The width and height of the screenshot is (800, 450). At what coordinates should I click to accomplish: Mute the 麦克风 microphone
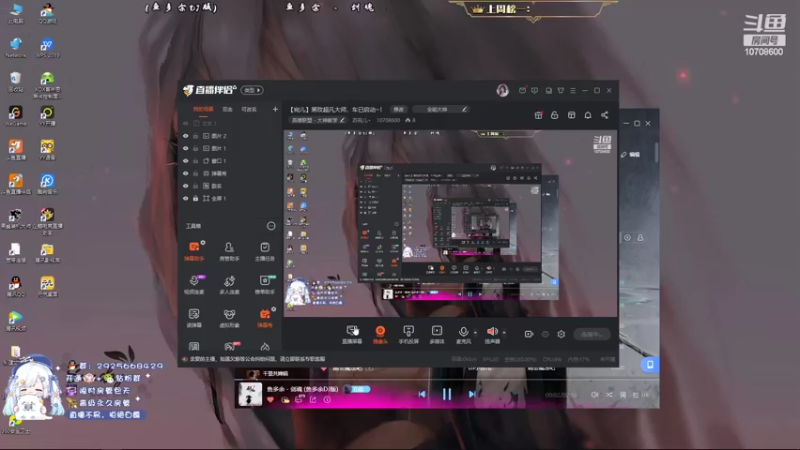(x=463, y=334)
